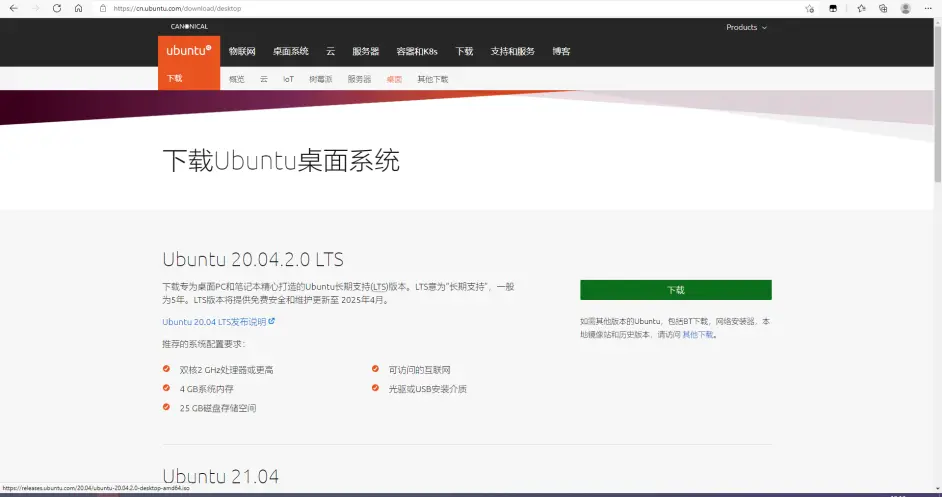The width and height of the screenshot is (942, 497).
Task: Open the collections icon
Action: pos(883,8)
